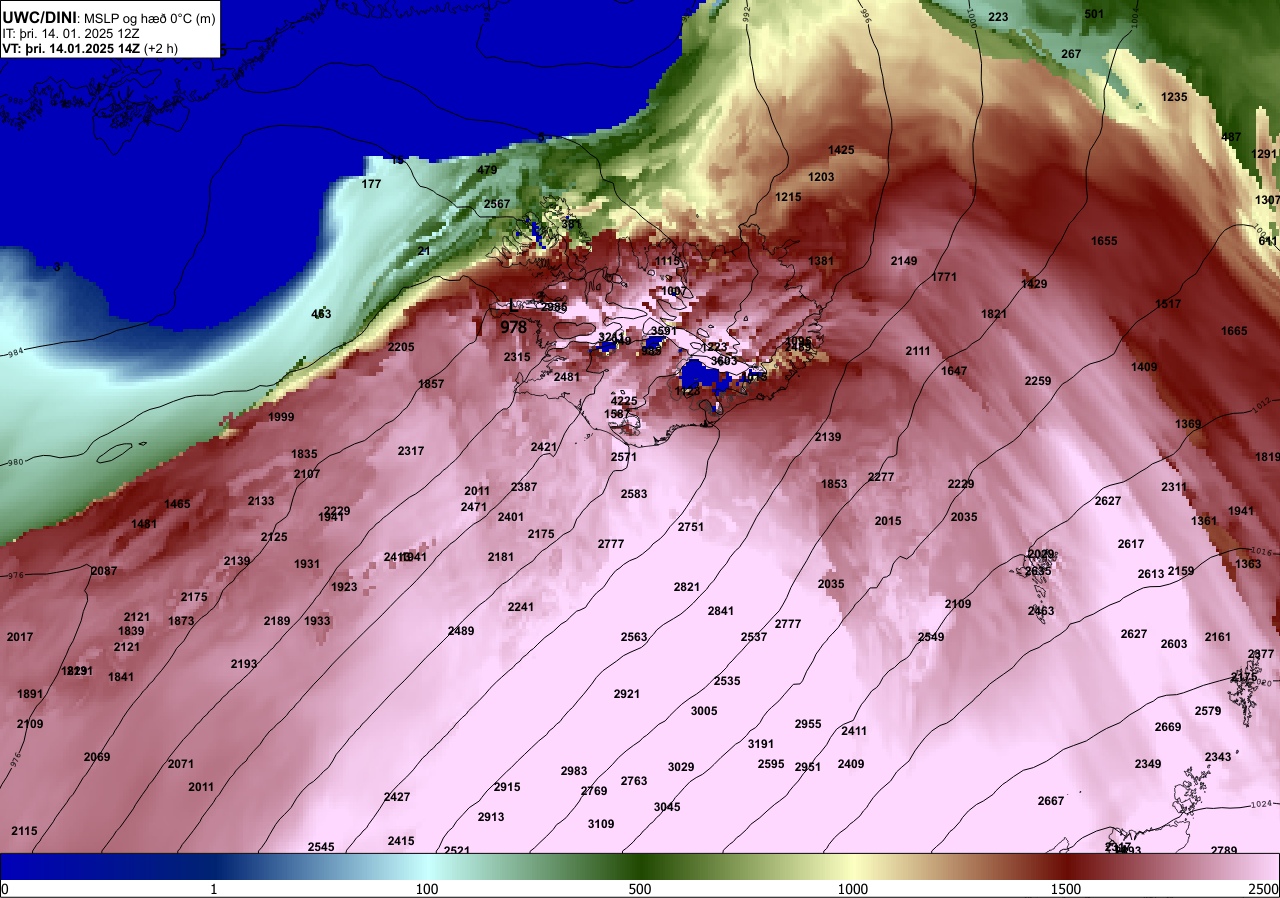Click the map value 1381

pos(821,261)
